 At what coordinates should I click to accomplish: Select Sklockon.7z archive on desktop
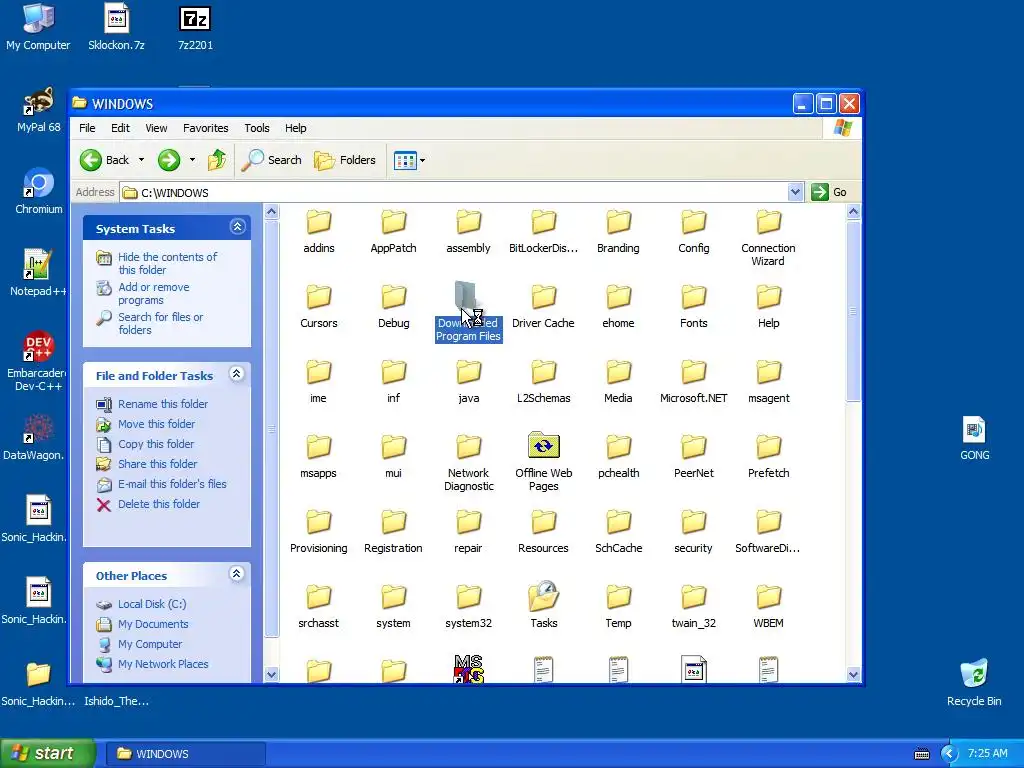point(116,27)
